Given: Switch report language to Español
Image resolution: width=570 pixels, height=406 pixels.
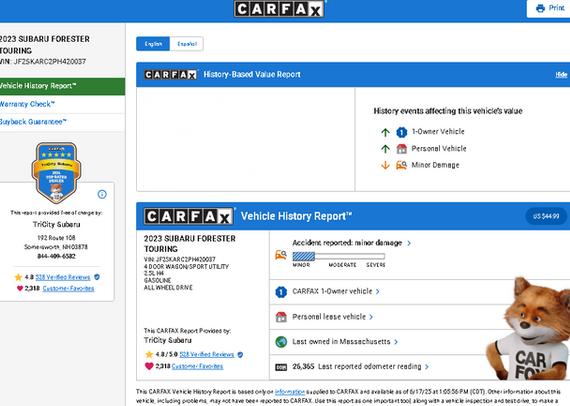Looking at the screenshot, I should pyautogui.click(x=187, y=44).
